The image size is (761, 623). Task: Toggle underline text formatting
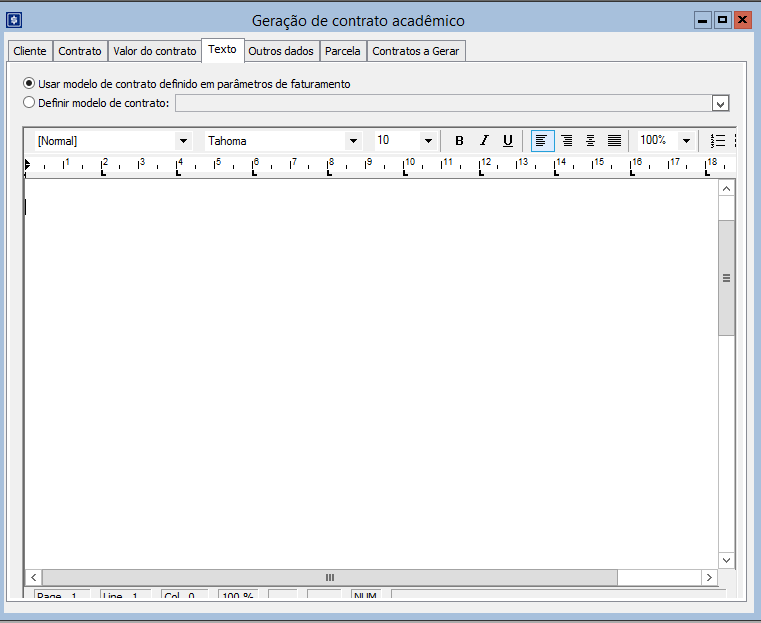508,141
